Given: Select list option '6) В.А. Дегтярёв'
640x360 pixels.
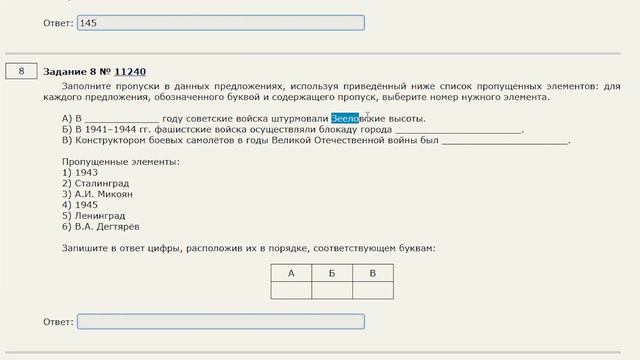Looking at the screenshot, I should coord(101,227).
